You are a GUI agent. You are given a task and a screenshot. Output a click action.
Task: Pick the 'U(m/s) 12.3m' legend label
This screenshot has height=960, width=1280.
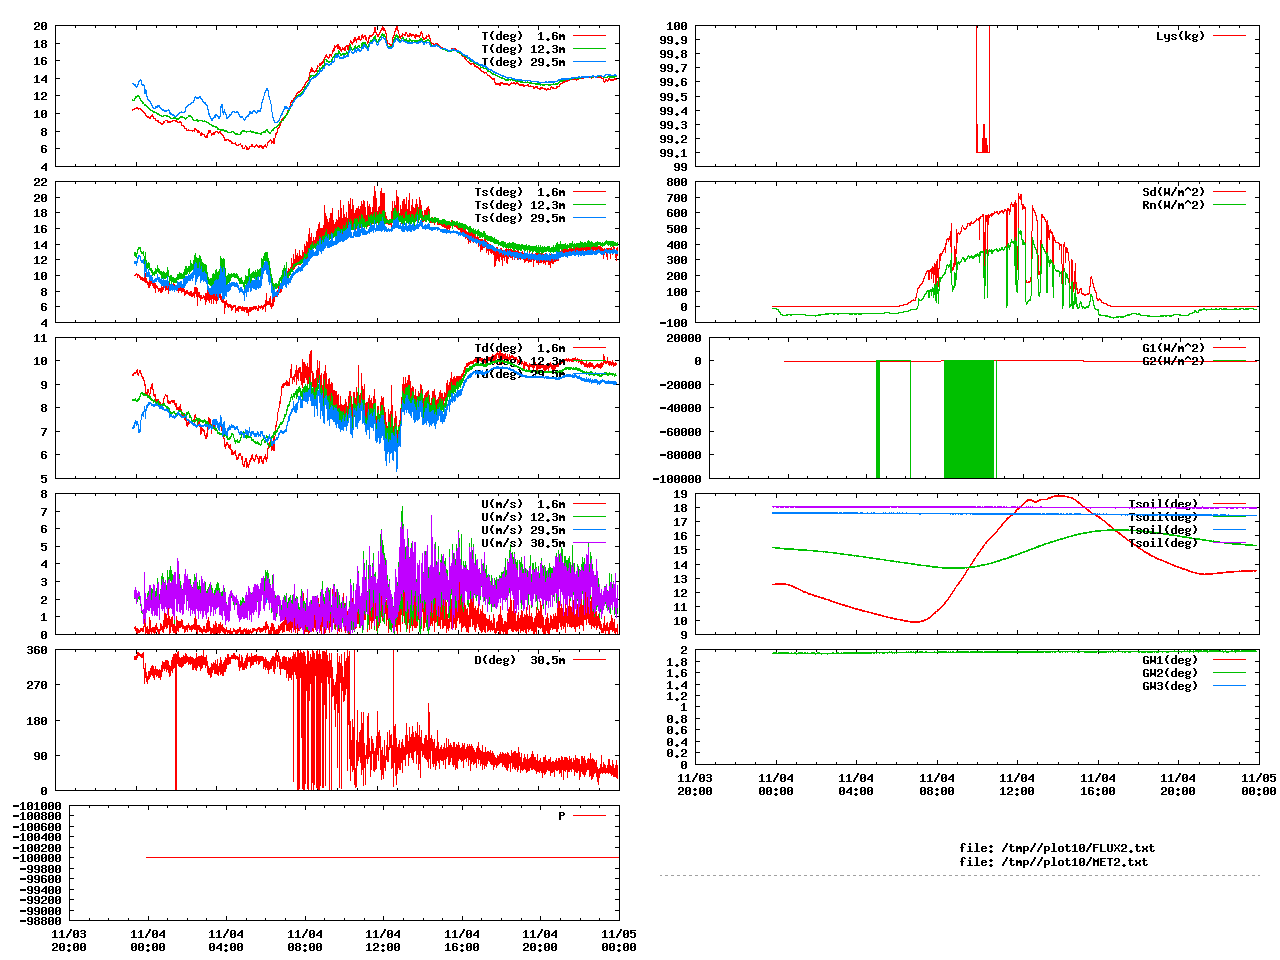click(523, 517)
